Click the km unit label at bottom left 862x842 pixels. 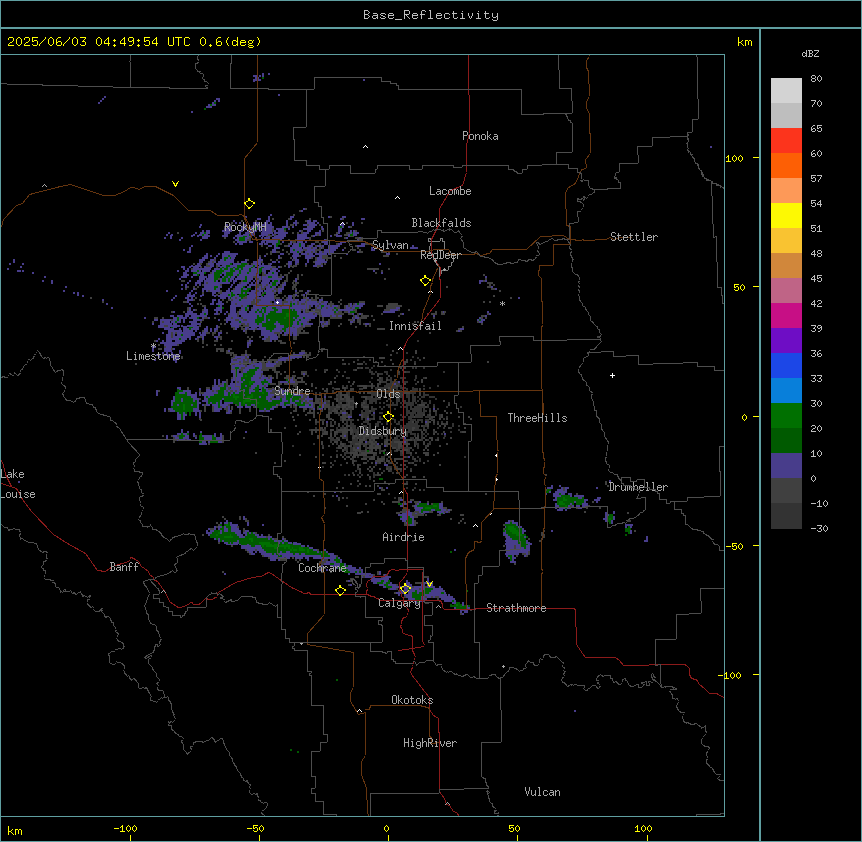15,830
